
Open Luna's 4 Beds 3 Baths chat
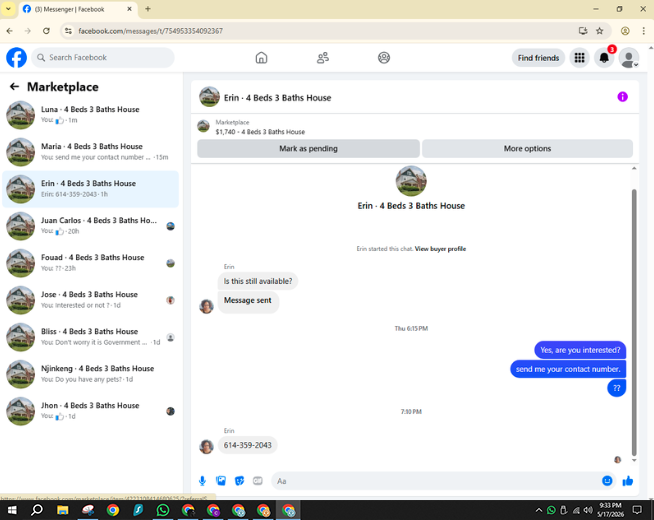[91, 115]
